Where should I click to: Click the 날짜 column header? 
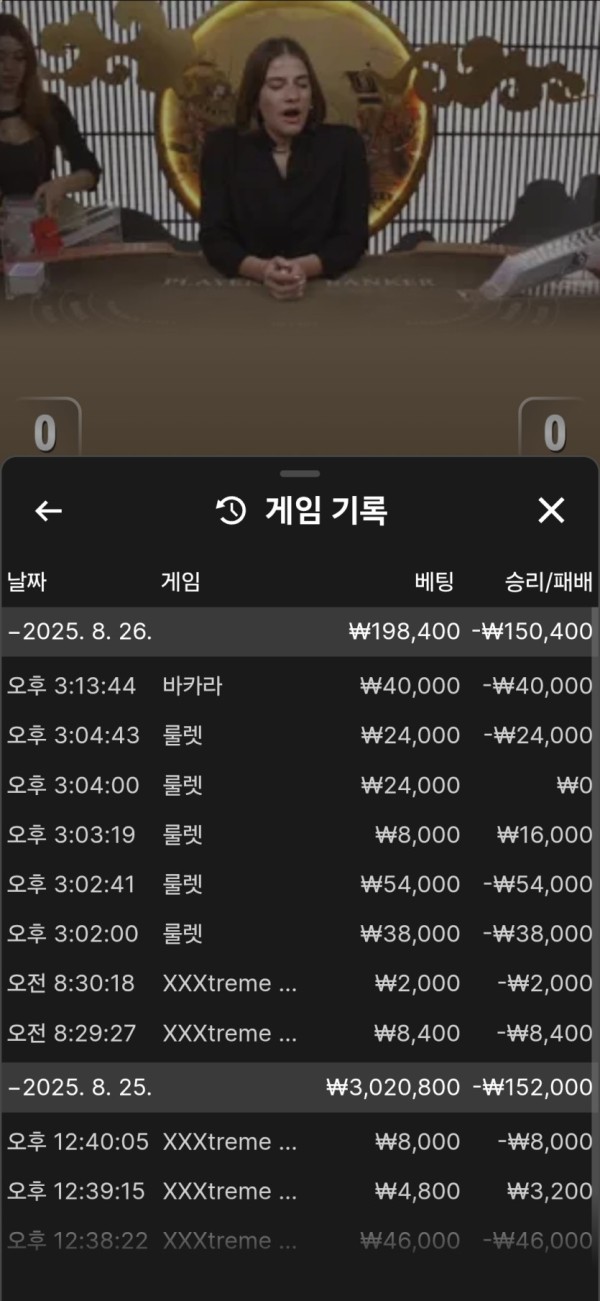[x=27, y=582]
